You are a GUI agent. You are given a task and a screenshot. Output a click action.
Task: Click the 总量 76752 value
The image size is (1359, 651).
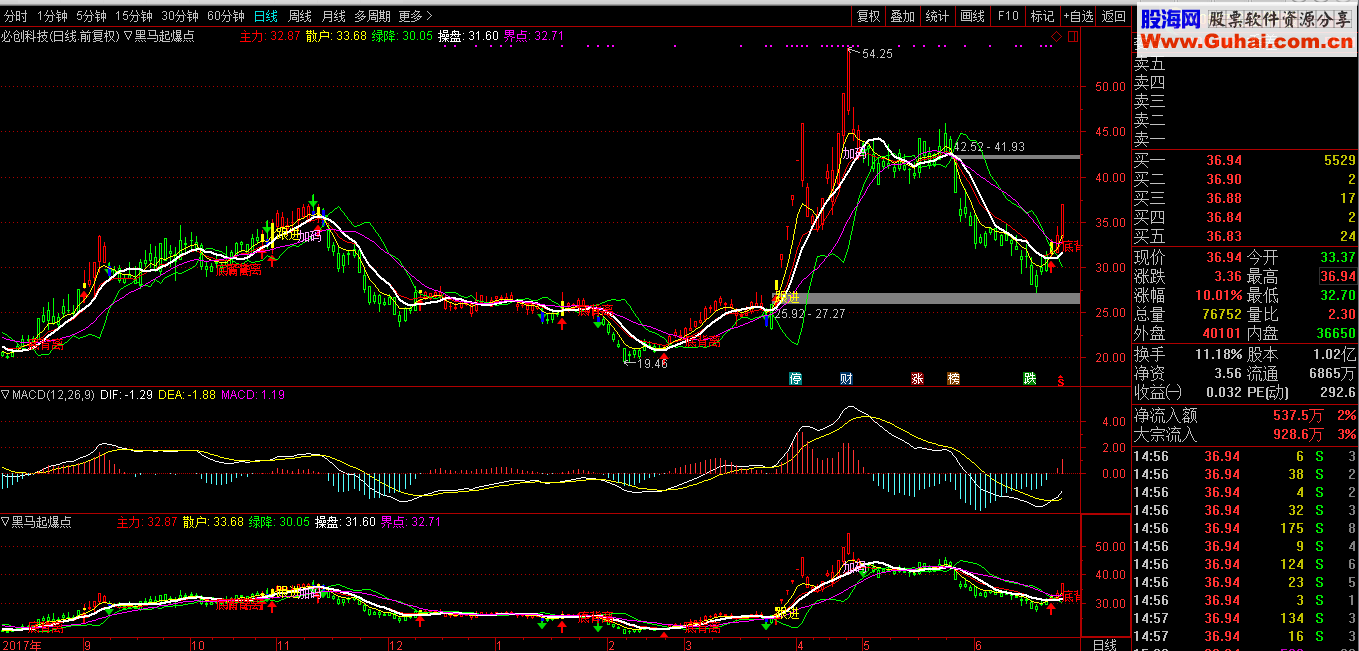point(1220,315)
